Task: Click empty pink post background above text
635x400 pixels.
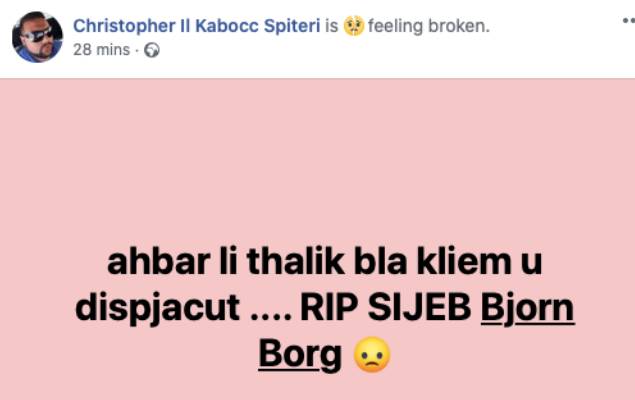Action: coord(318,158)
